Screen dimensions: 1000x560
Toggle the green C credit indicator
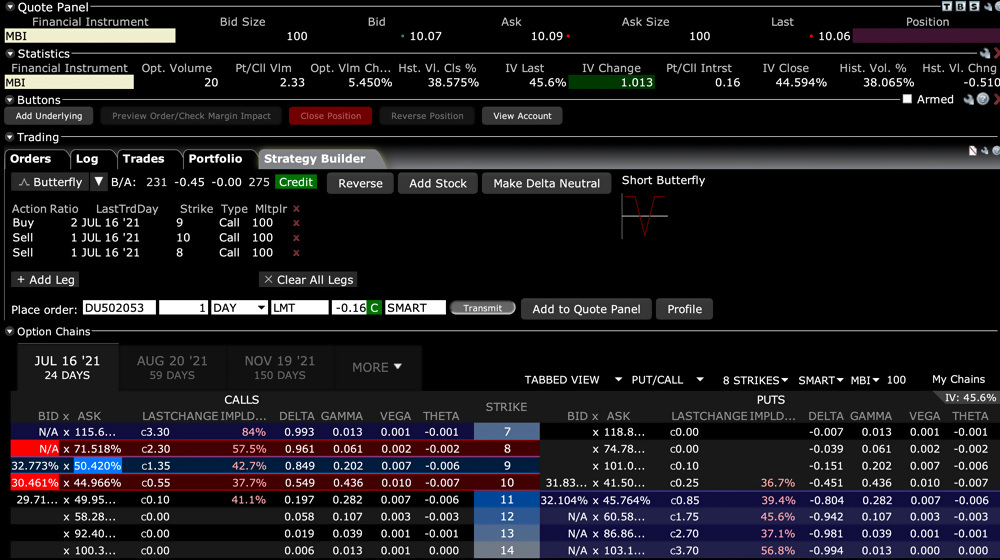[374, 308]
